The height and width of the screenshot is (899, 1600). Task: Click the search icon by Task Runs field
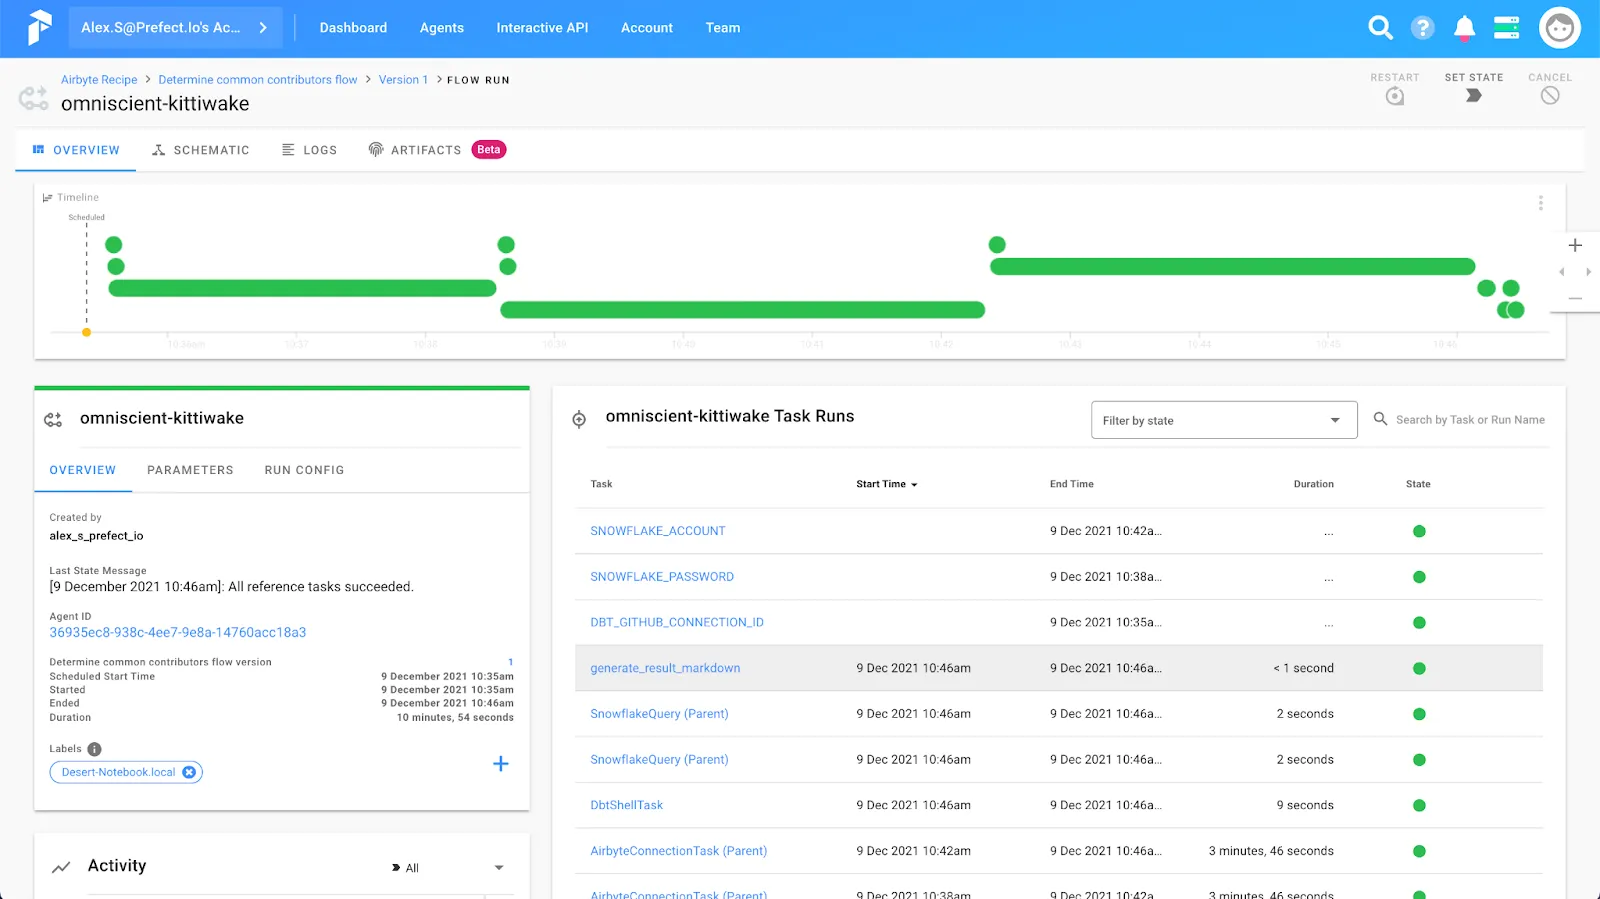pos(1380,419)
